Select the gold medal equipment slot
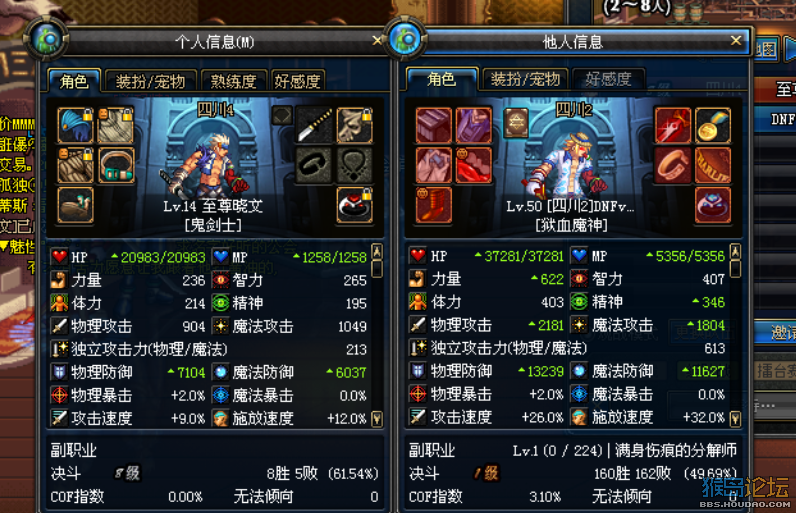This screenshot has height=513, width=796. (x=713, y=125)
